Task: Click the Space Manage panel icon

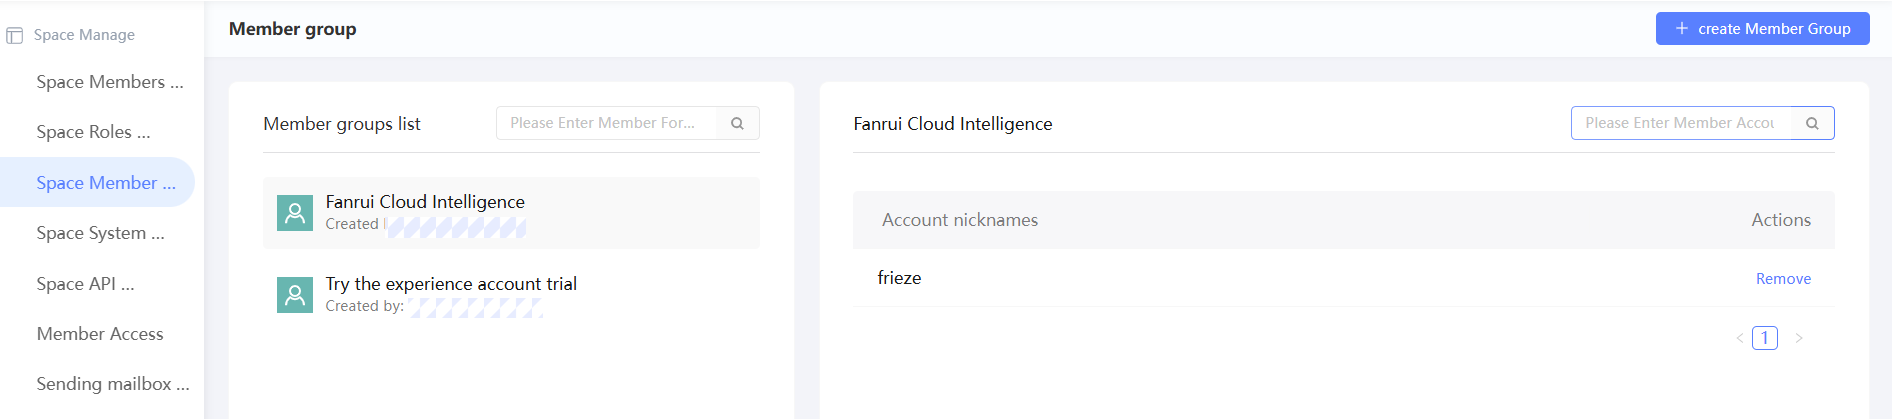Action: (x=15, y=36)
